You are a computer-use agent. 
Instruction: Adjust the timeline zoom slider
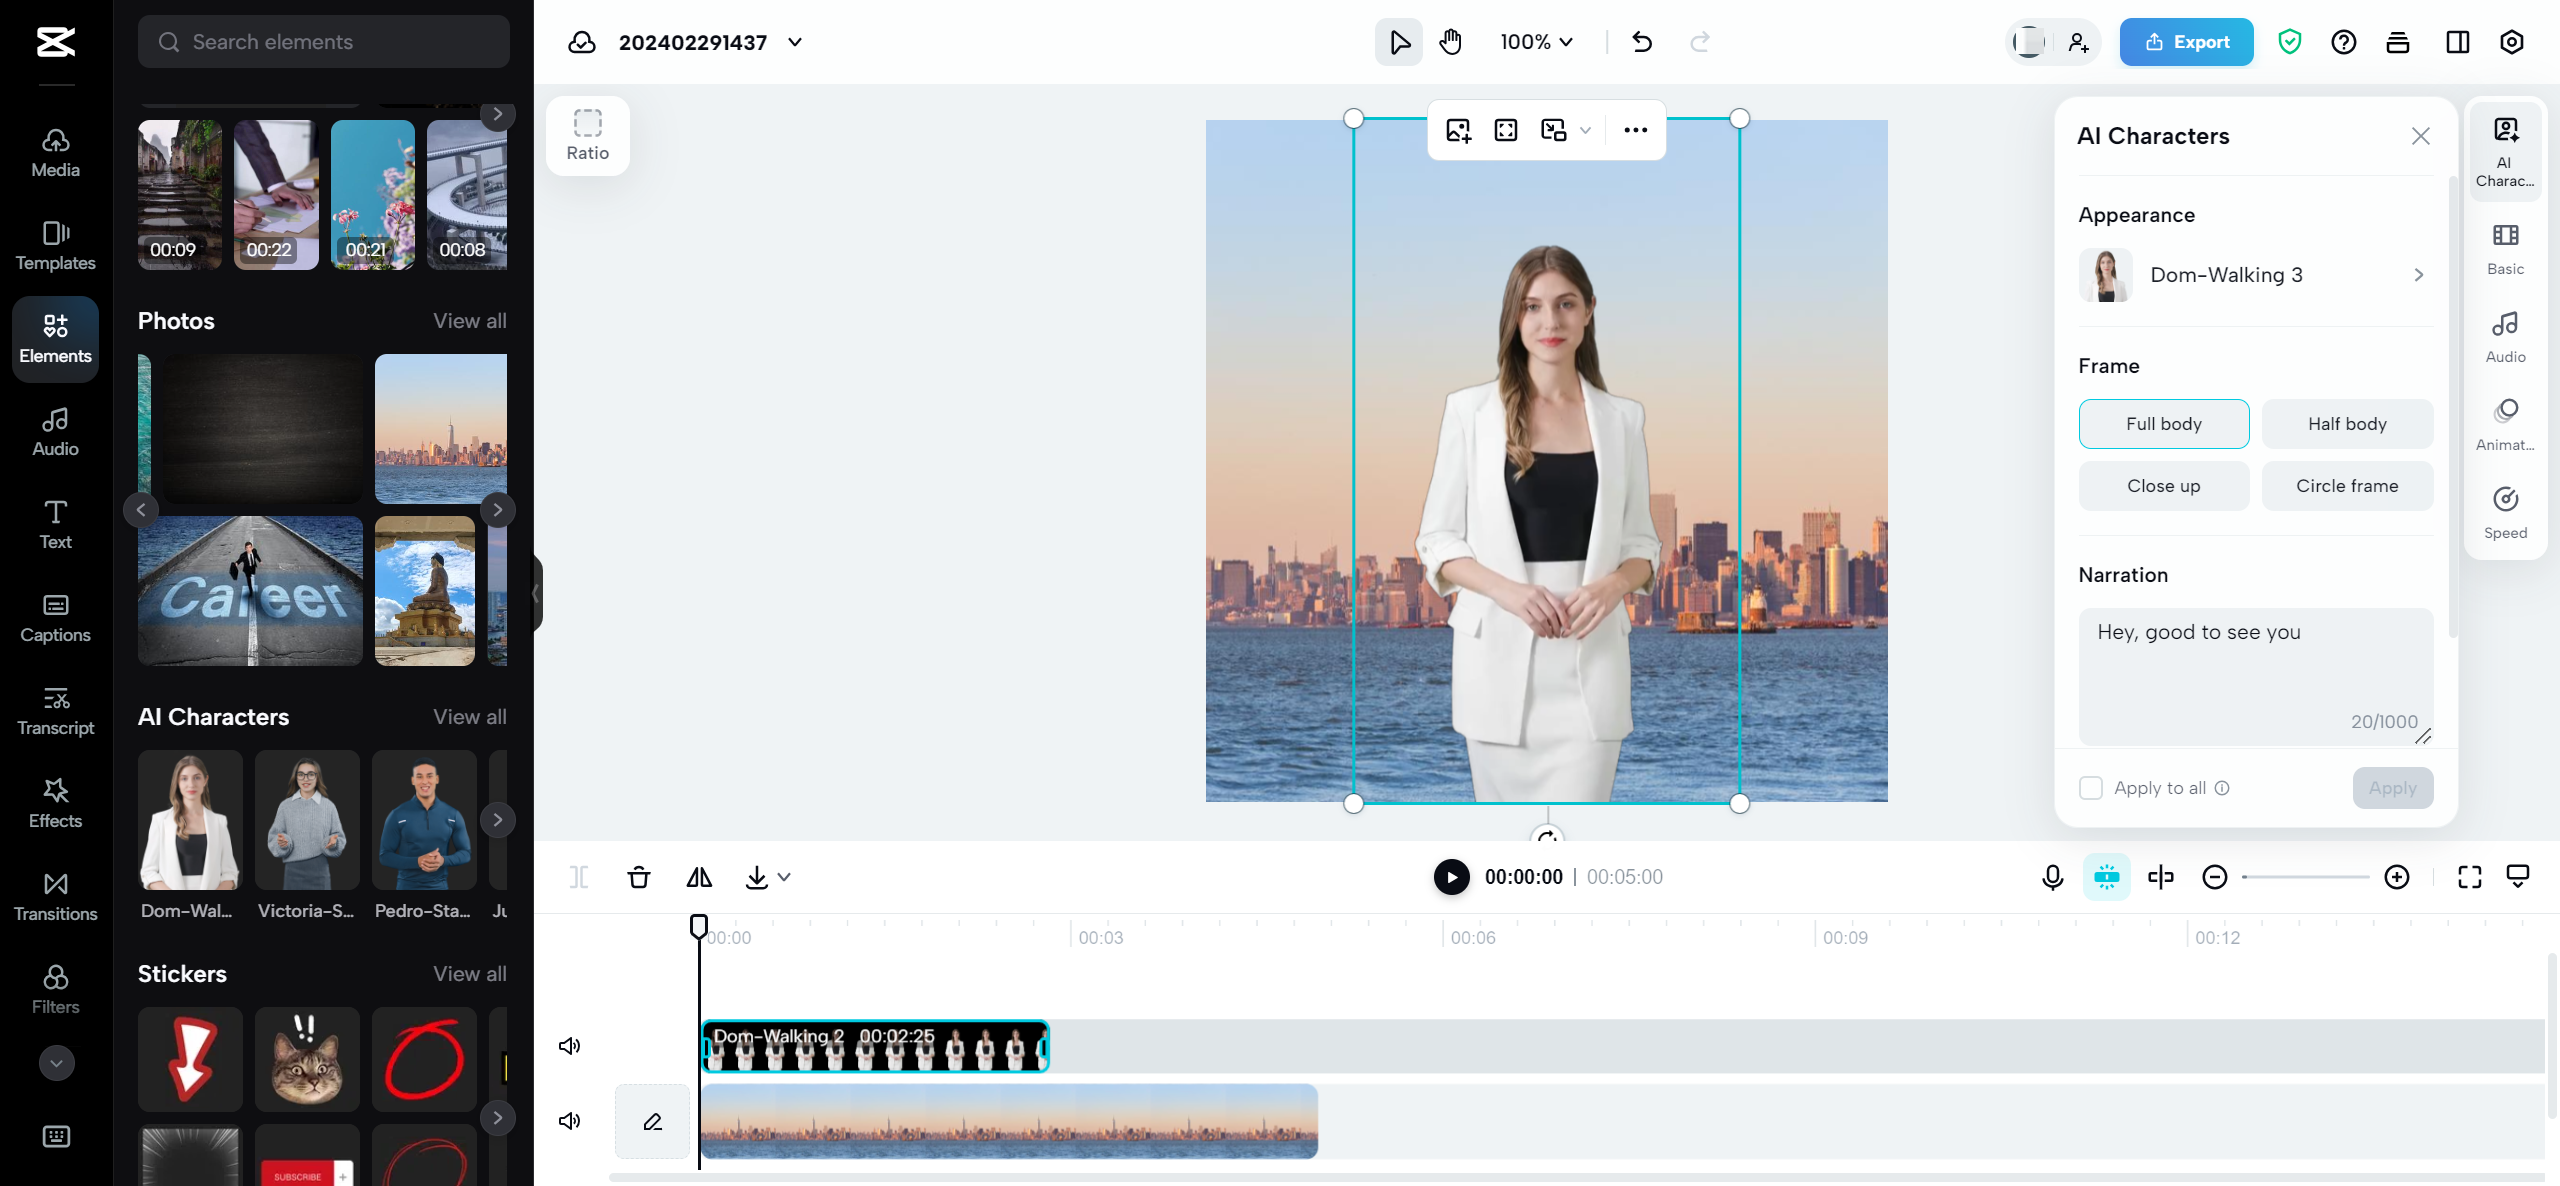tap(2305, 877)
